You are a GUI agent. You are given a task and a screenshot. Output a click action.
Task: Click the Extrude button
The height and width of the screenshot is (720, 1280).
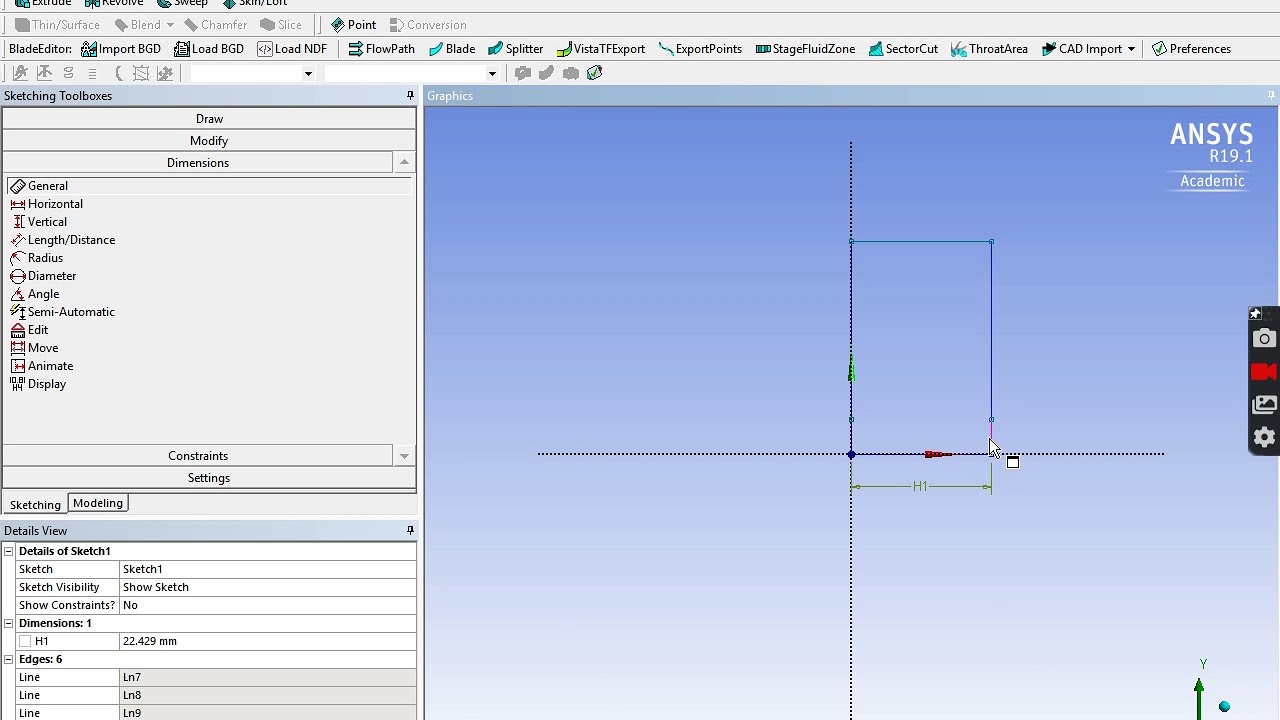click(x=43, y=3)
